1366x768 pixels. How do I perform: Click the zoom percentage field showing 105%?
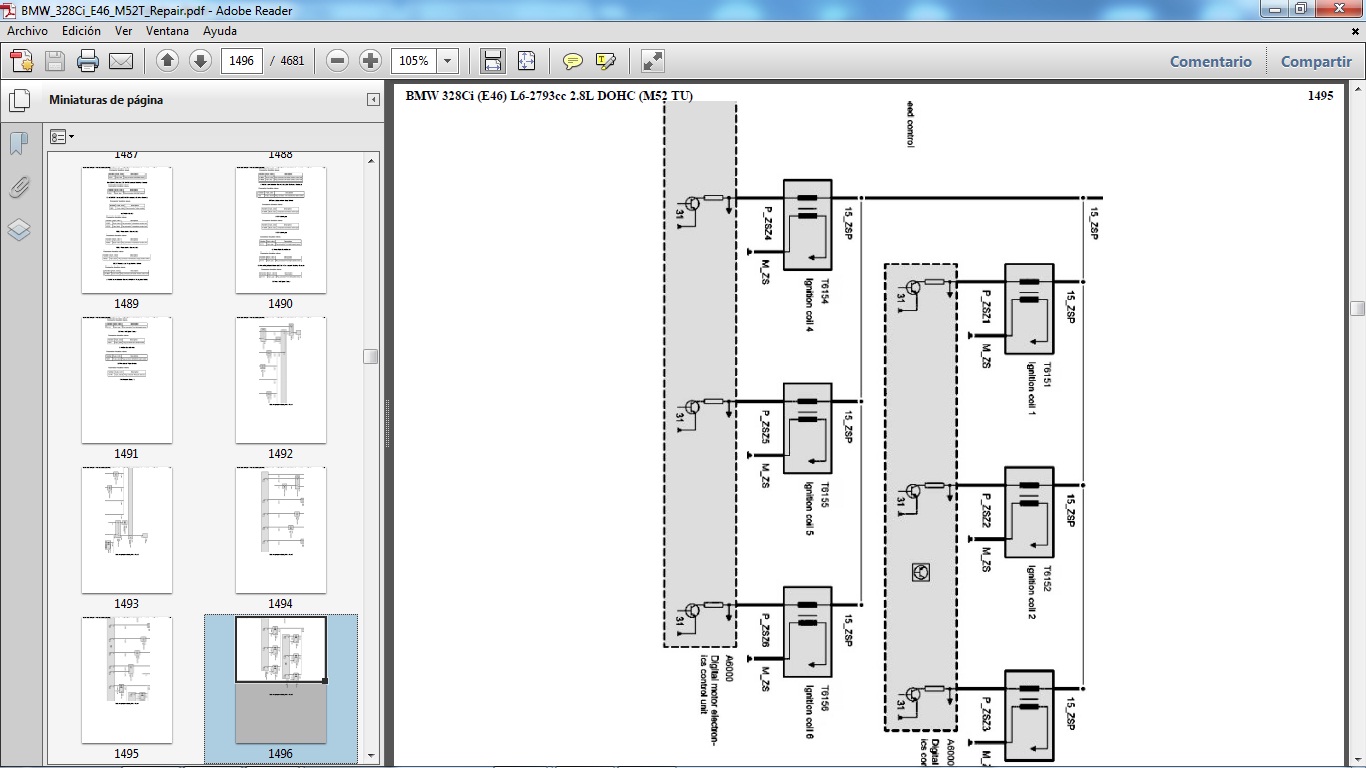click(x=414, y=61)
